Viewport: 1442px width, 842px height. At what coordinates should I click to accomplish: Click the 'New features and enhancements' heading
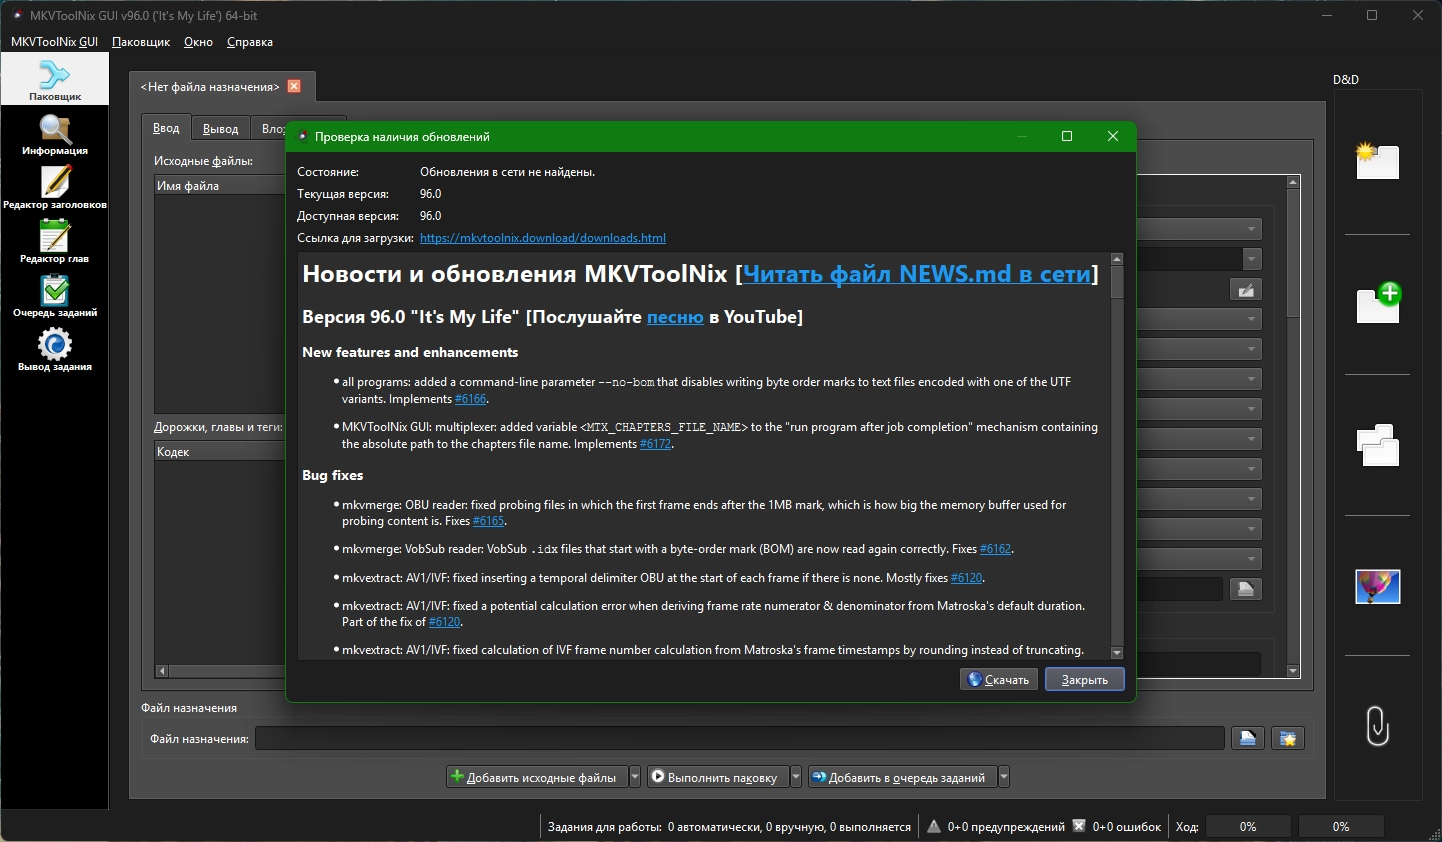point(410,352)
